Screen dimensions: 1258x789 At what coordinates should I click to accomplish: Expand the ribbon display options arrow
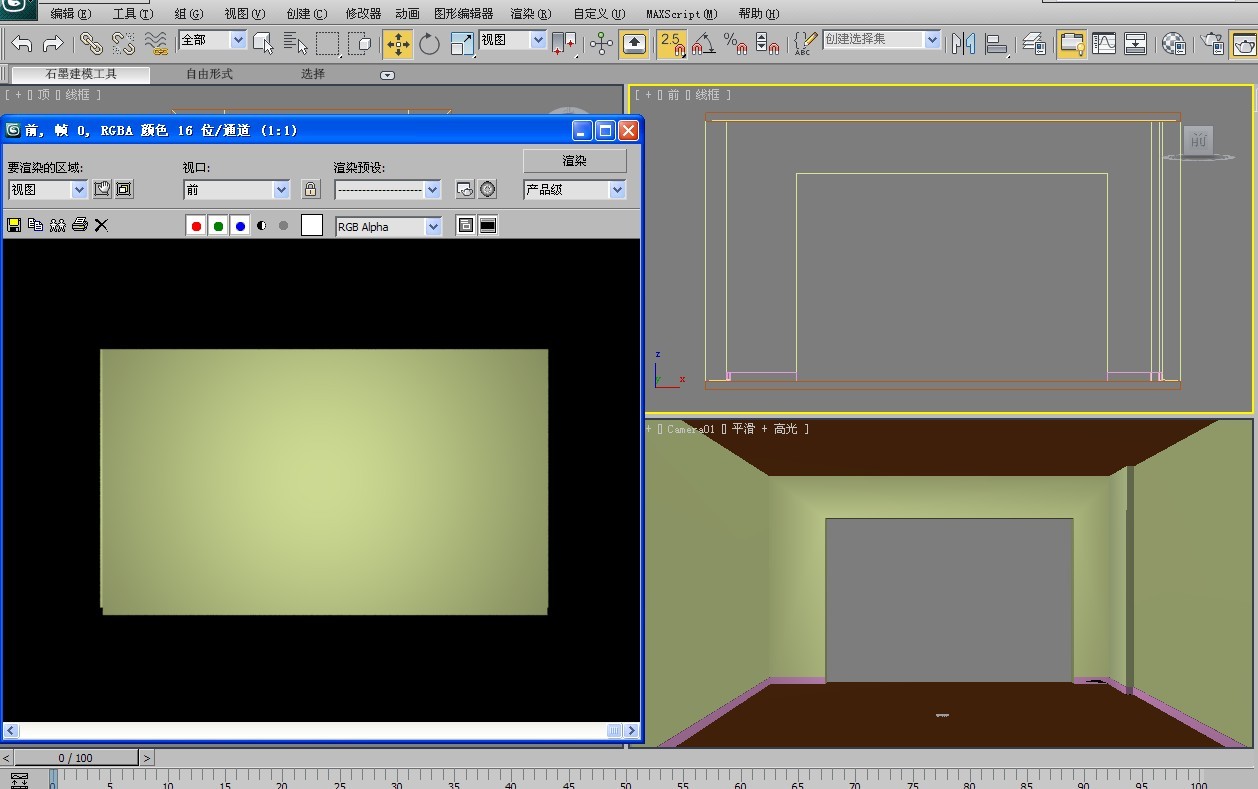click(388, 75)
